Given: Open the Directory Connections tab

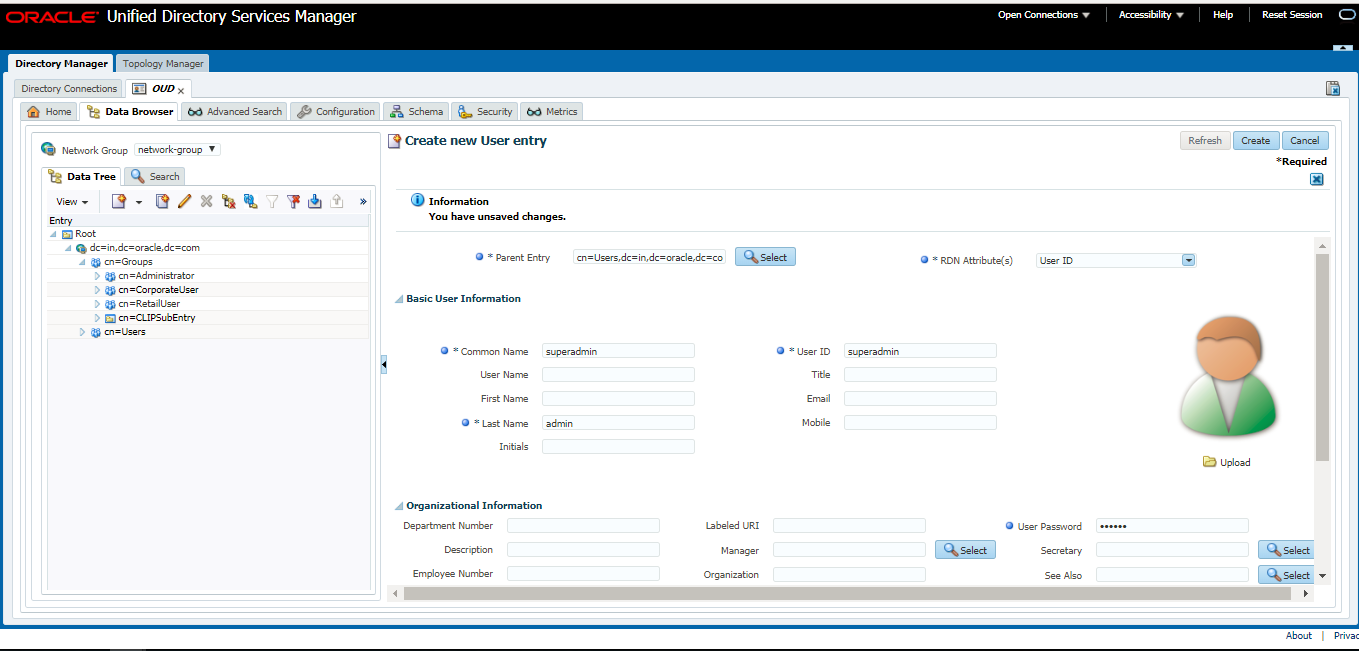Looking at the screenshot, I should pos(69,89).
